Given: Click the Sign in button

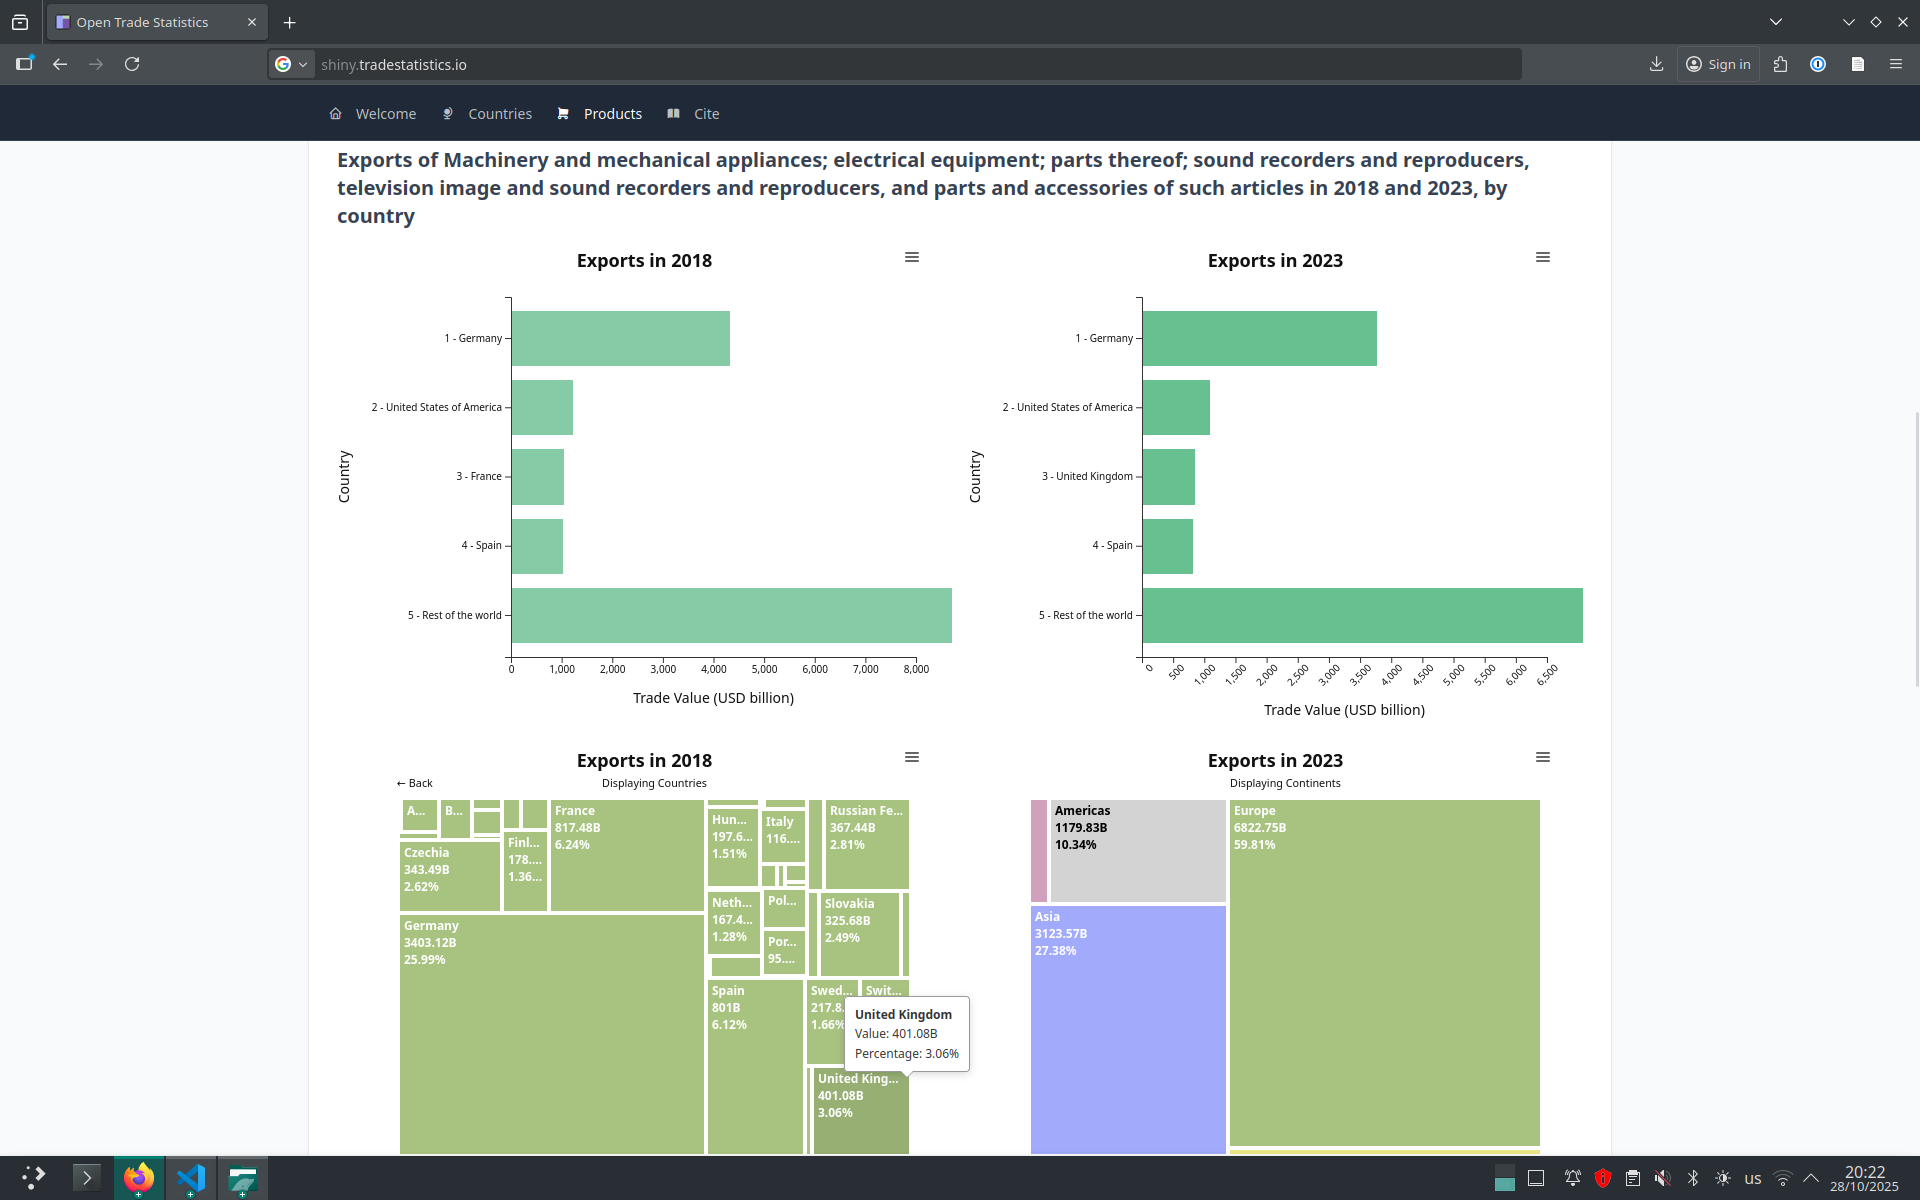Looking at the screenshot, I should 1718,64.
